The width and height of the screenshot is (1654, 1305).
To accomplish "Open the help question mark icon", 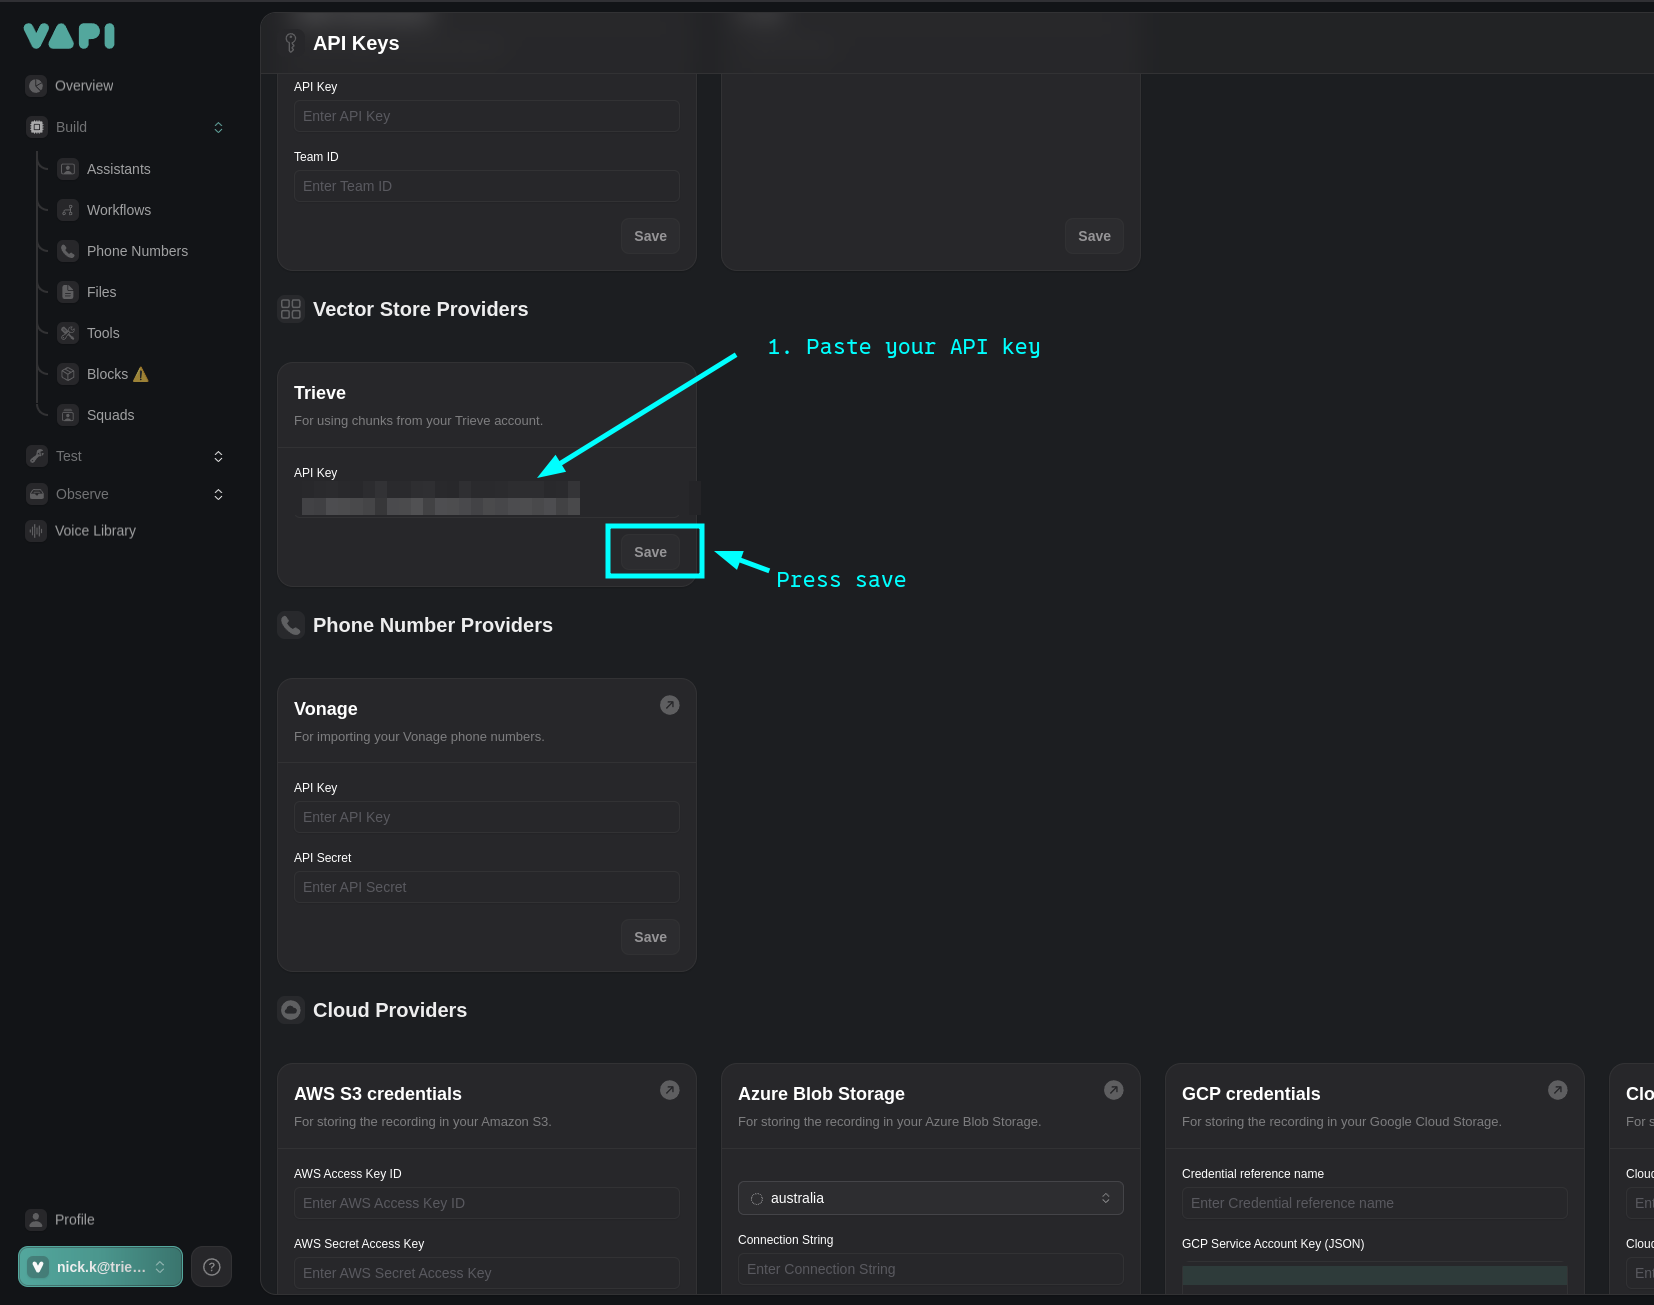I will pyautogui.click(x=212, y=1267).
